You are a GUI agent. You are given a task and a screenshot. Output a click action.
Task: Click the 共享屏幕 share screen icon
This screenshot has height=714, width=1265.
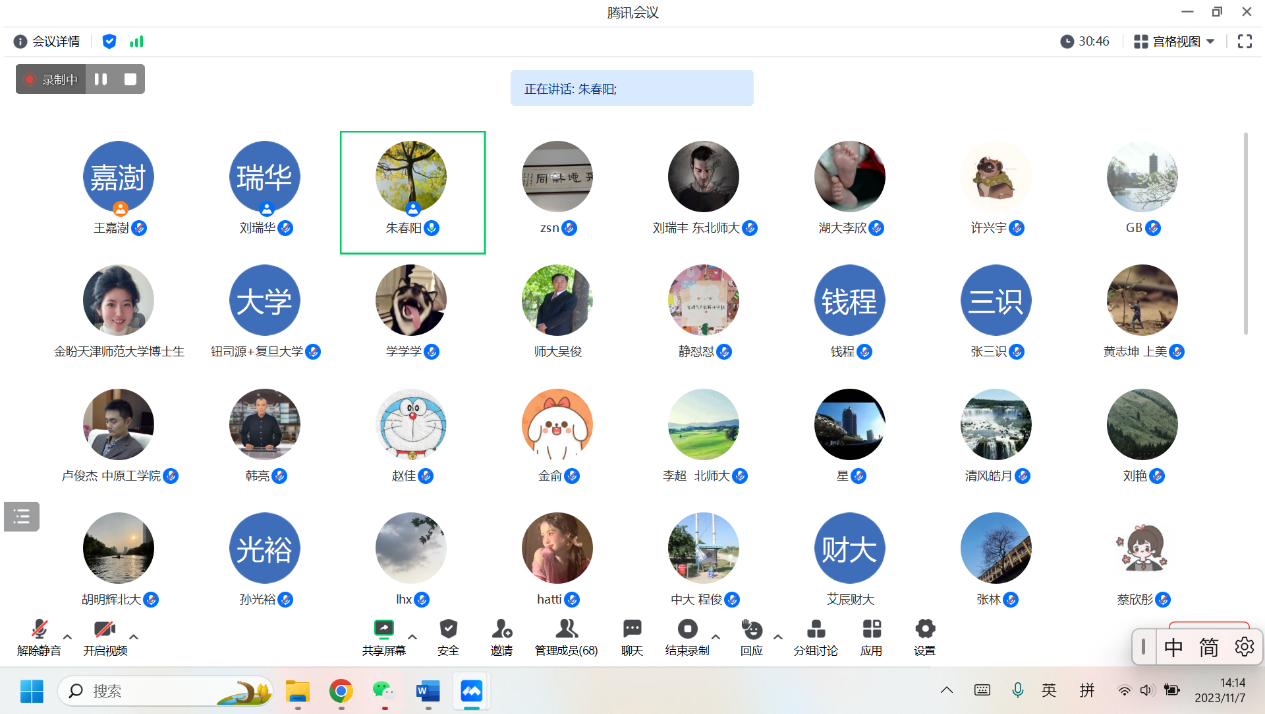[x=384, y=630]
